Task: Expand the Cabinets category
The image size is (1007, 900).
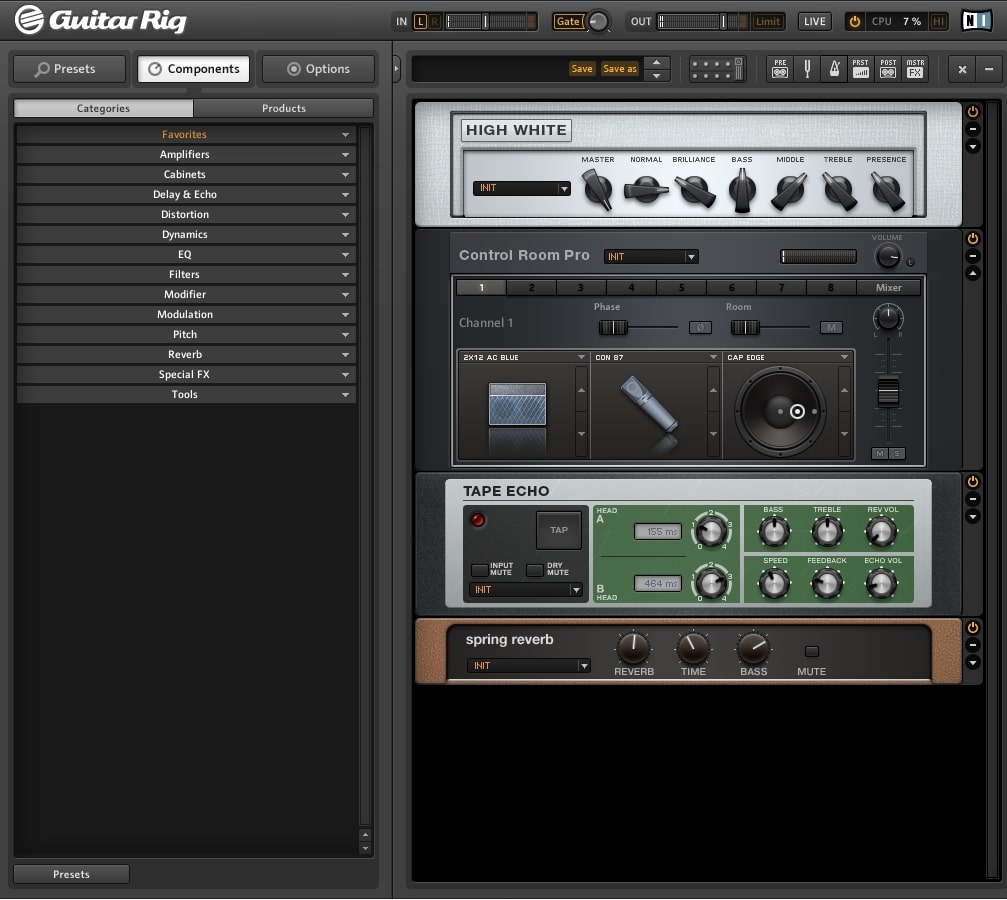Action: (x=186, y=174)
